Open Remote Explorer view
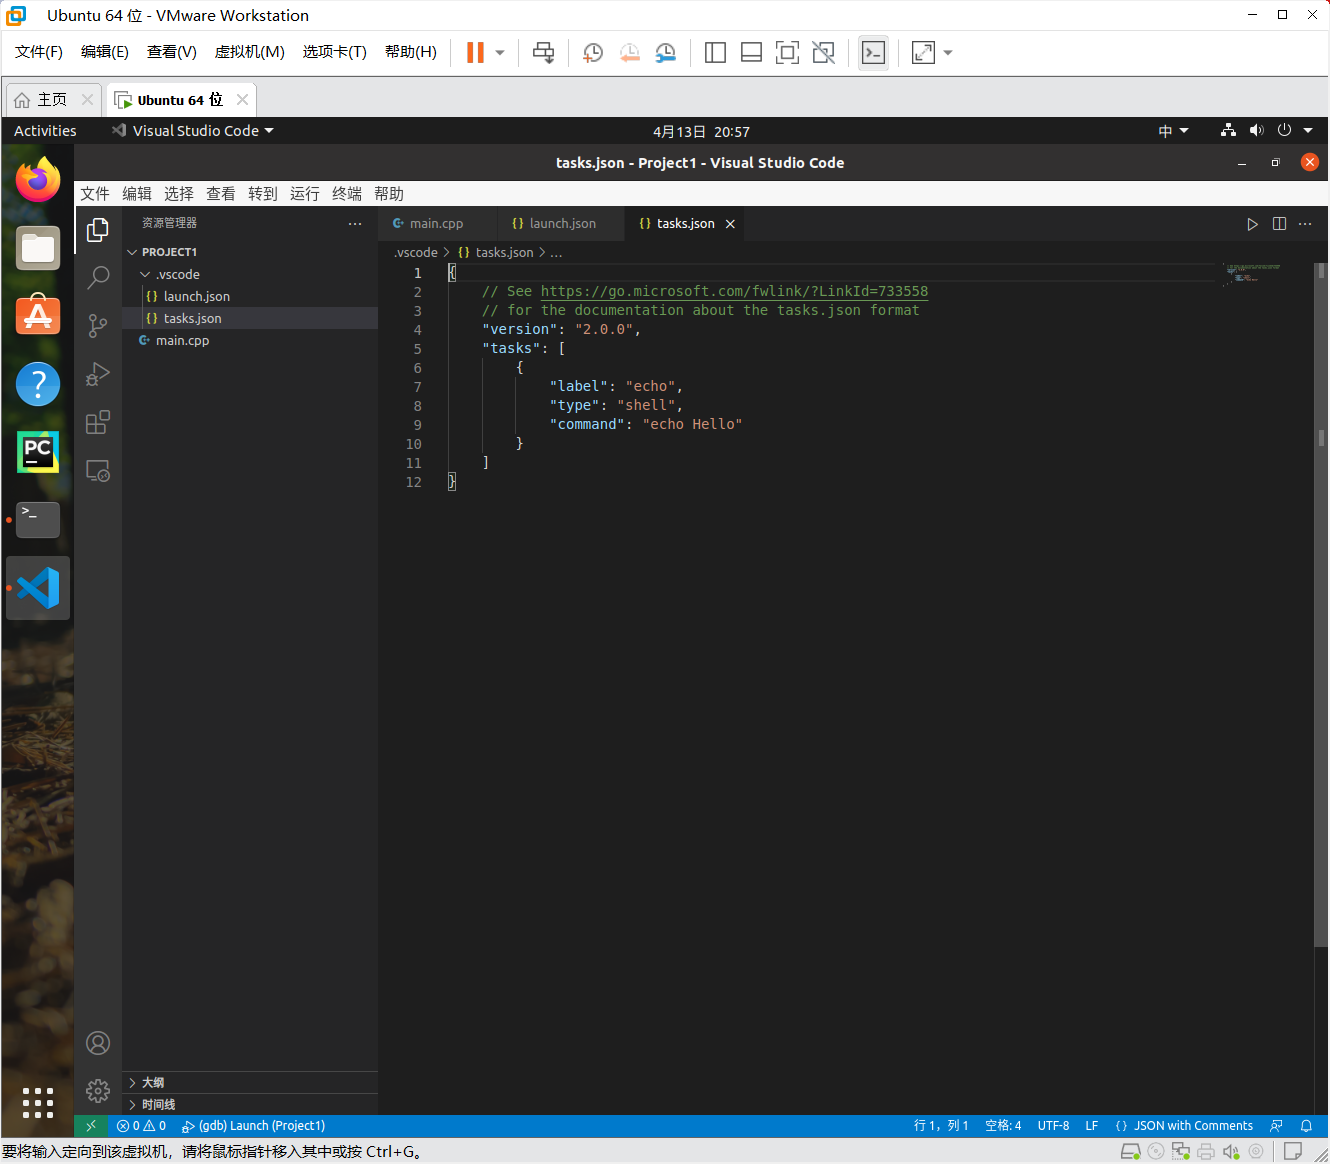 [x=98, y=470]
